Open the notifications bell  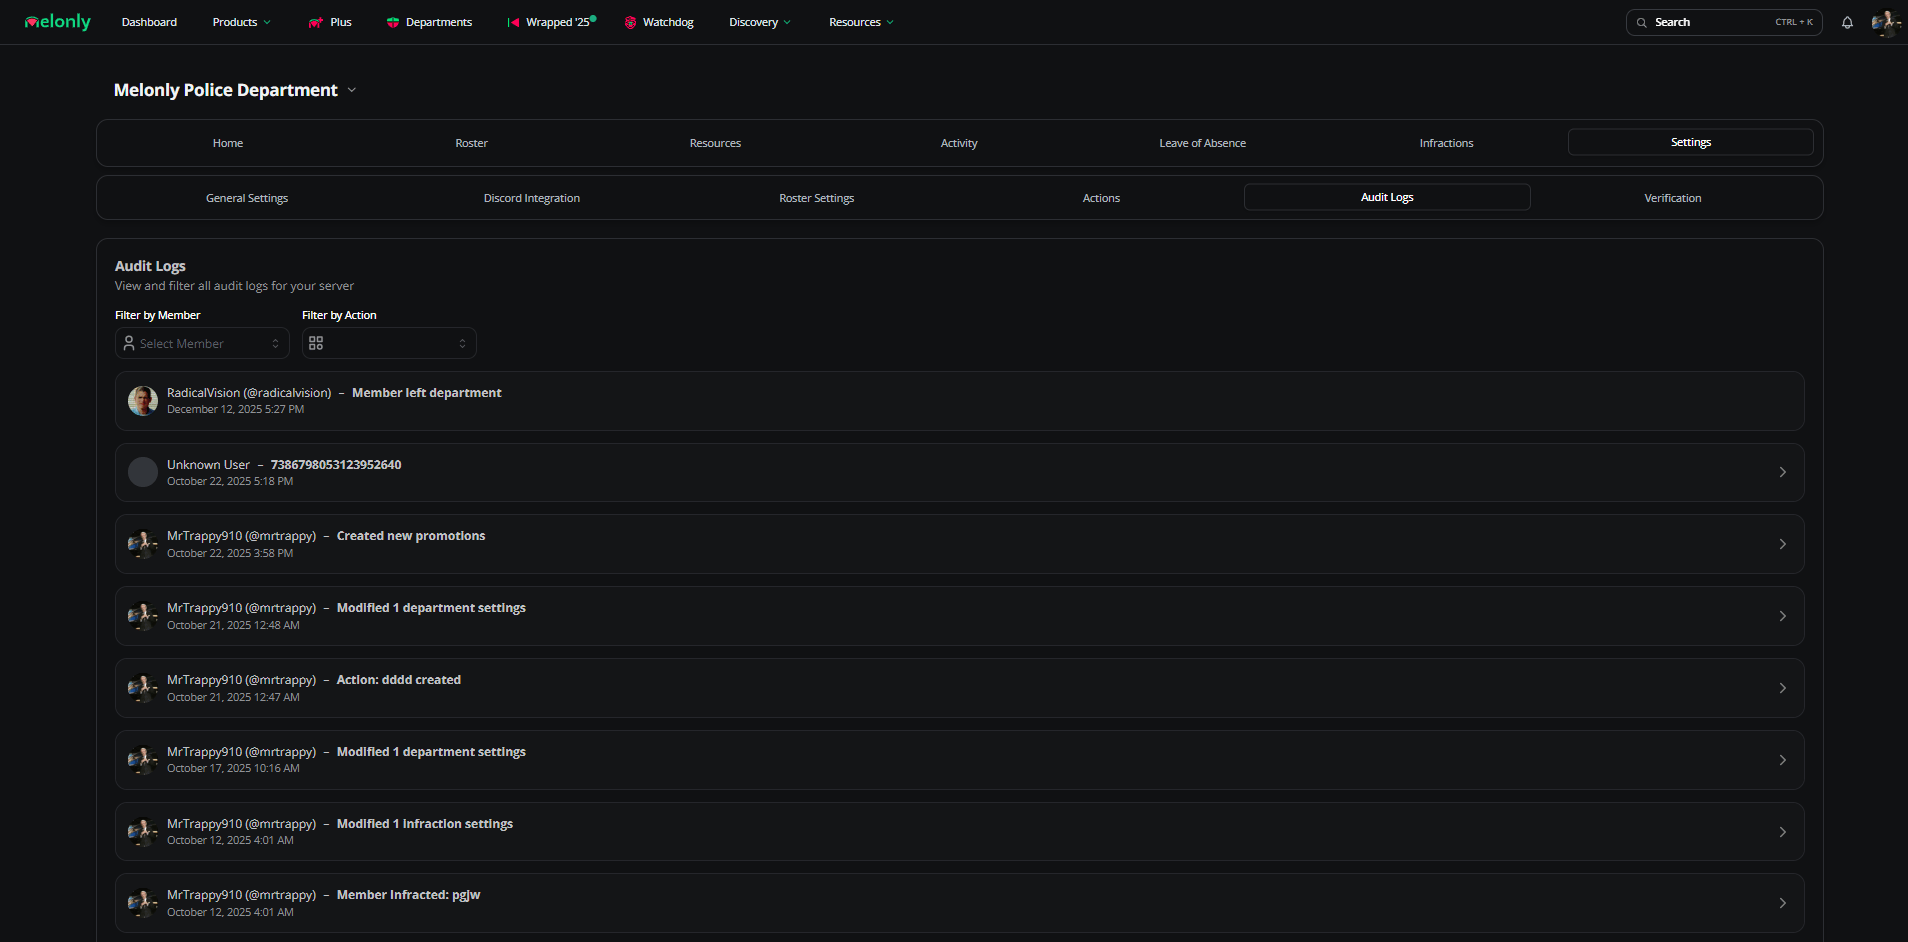coord(1847,22)
